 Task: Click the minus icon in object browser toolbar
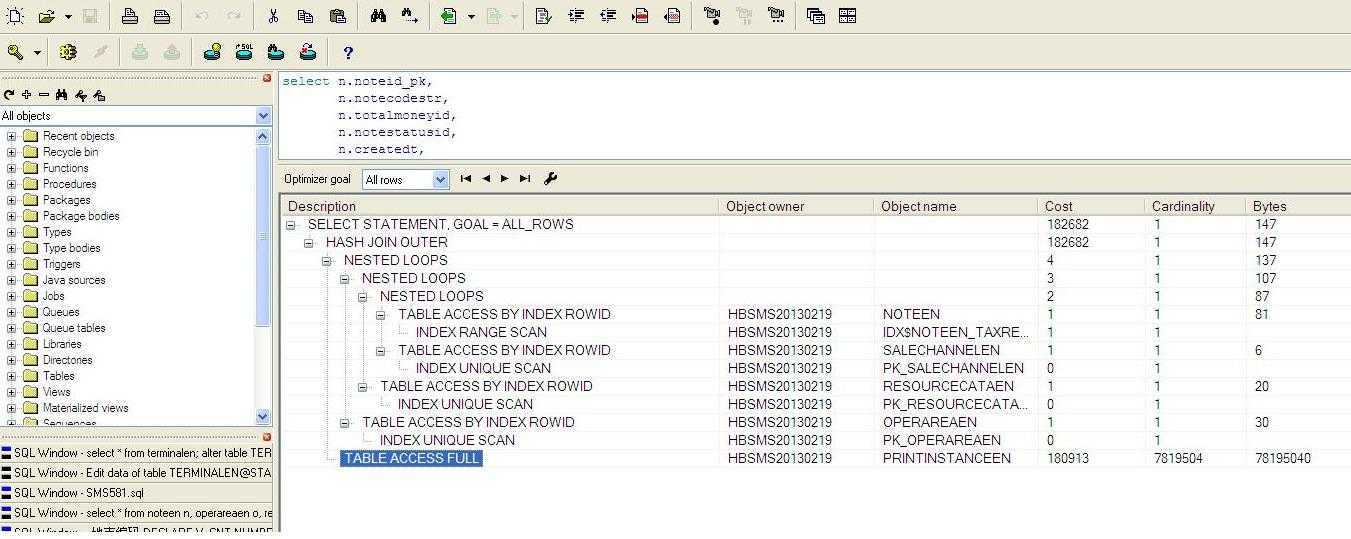(x=44, y=95)
